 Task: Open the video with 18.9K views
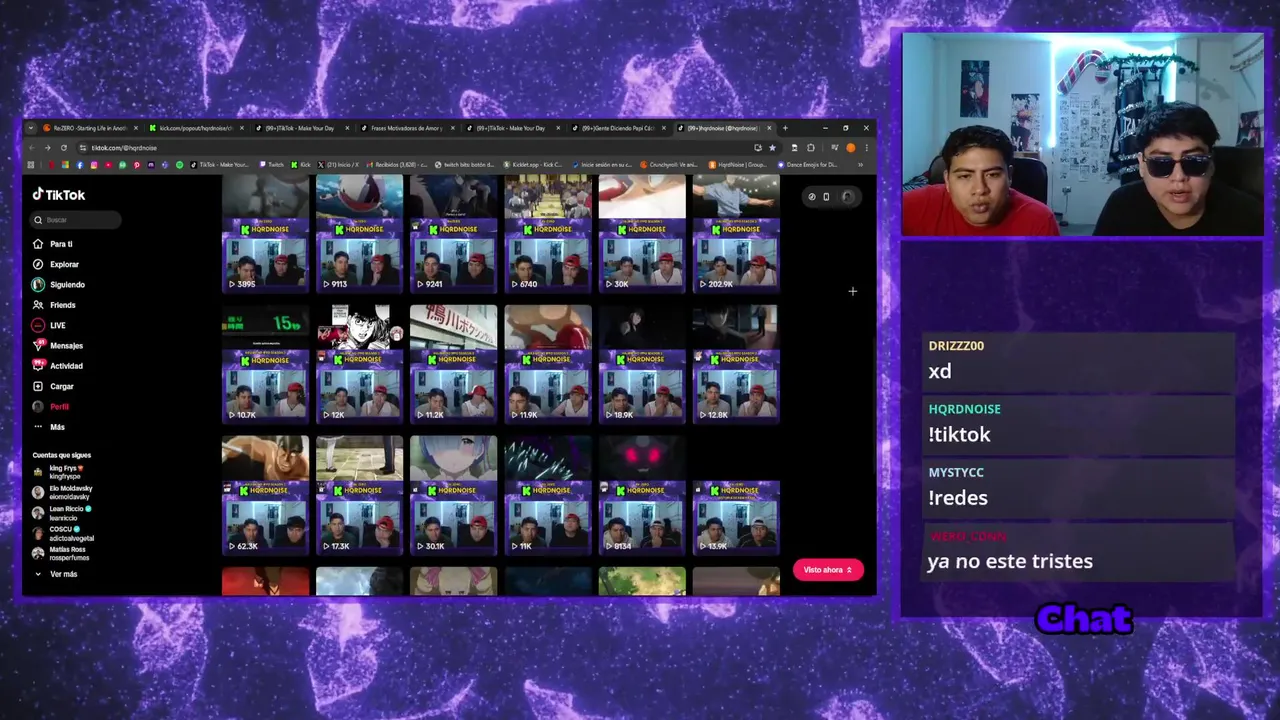pos(642,364)
